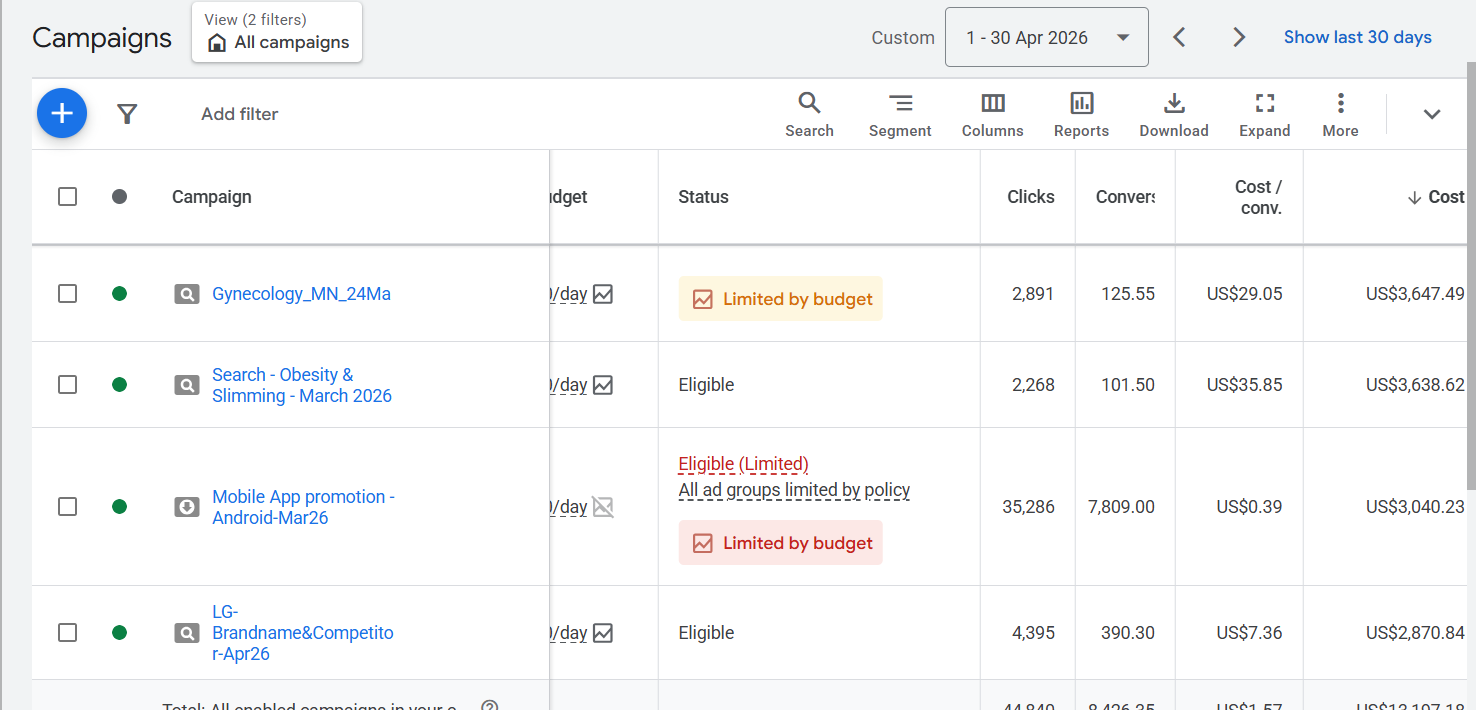Toggle the select-all header checkbox
The height and width of the screenshot is (710, 1476).
[67, 197]
